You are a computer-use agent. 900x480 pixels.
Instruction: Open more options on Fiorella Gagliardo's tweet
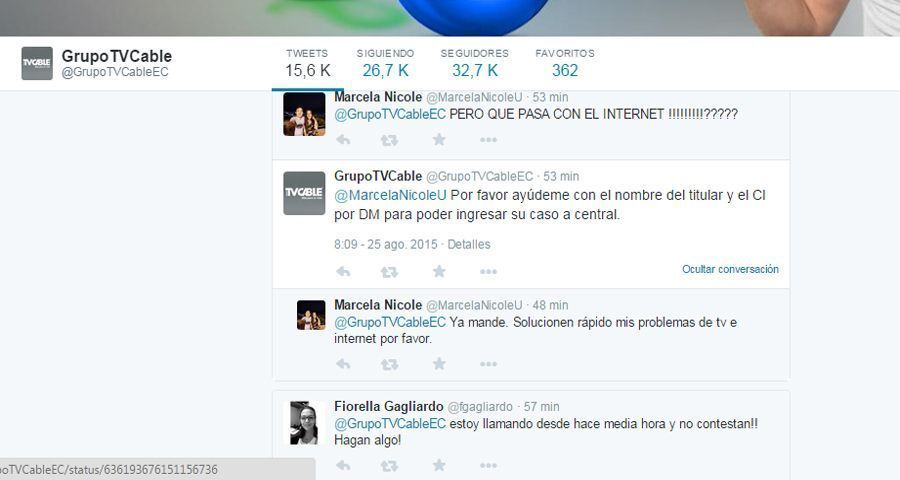[x=487, y=466]
